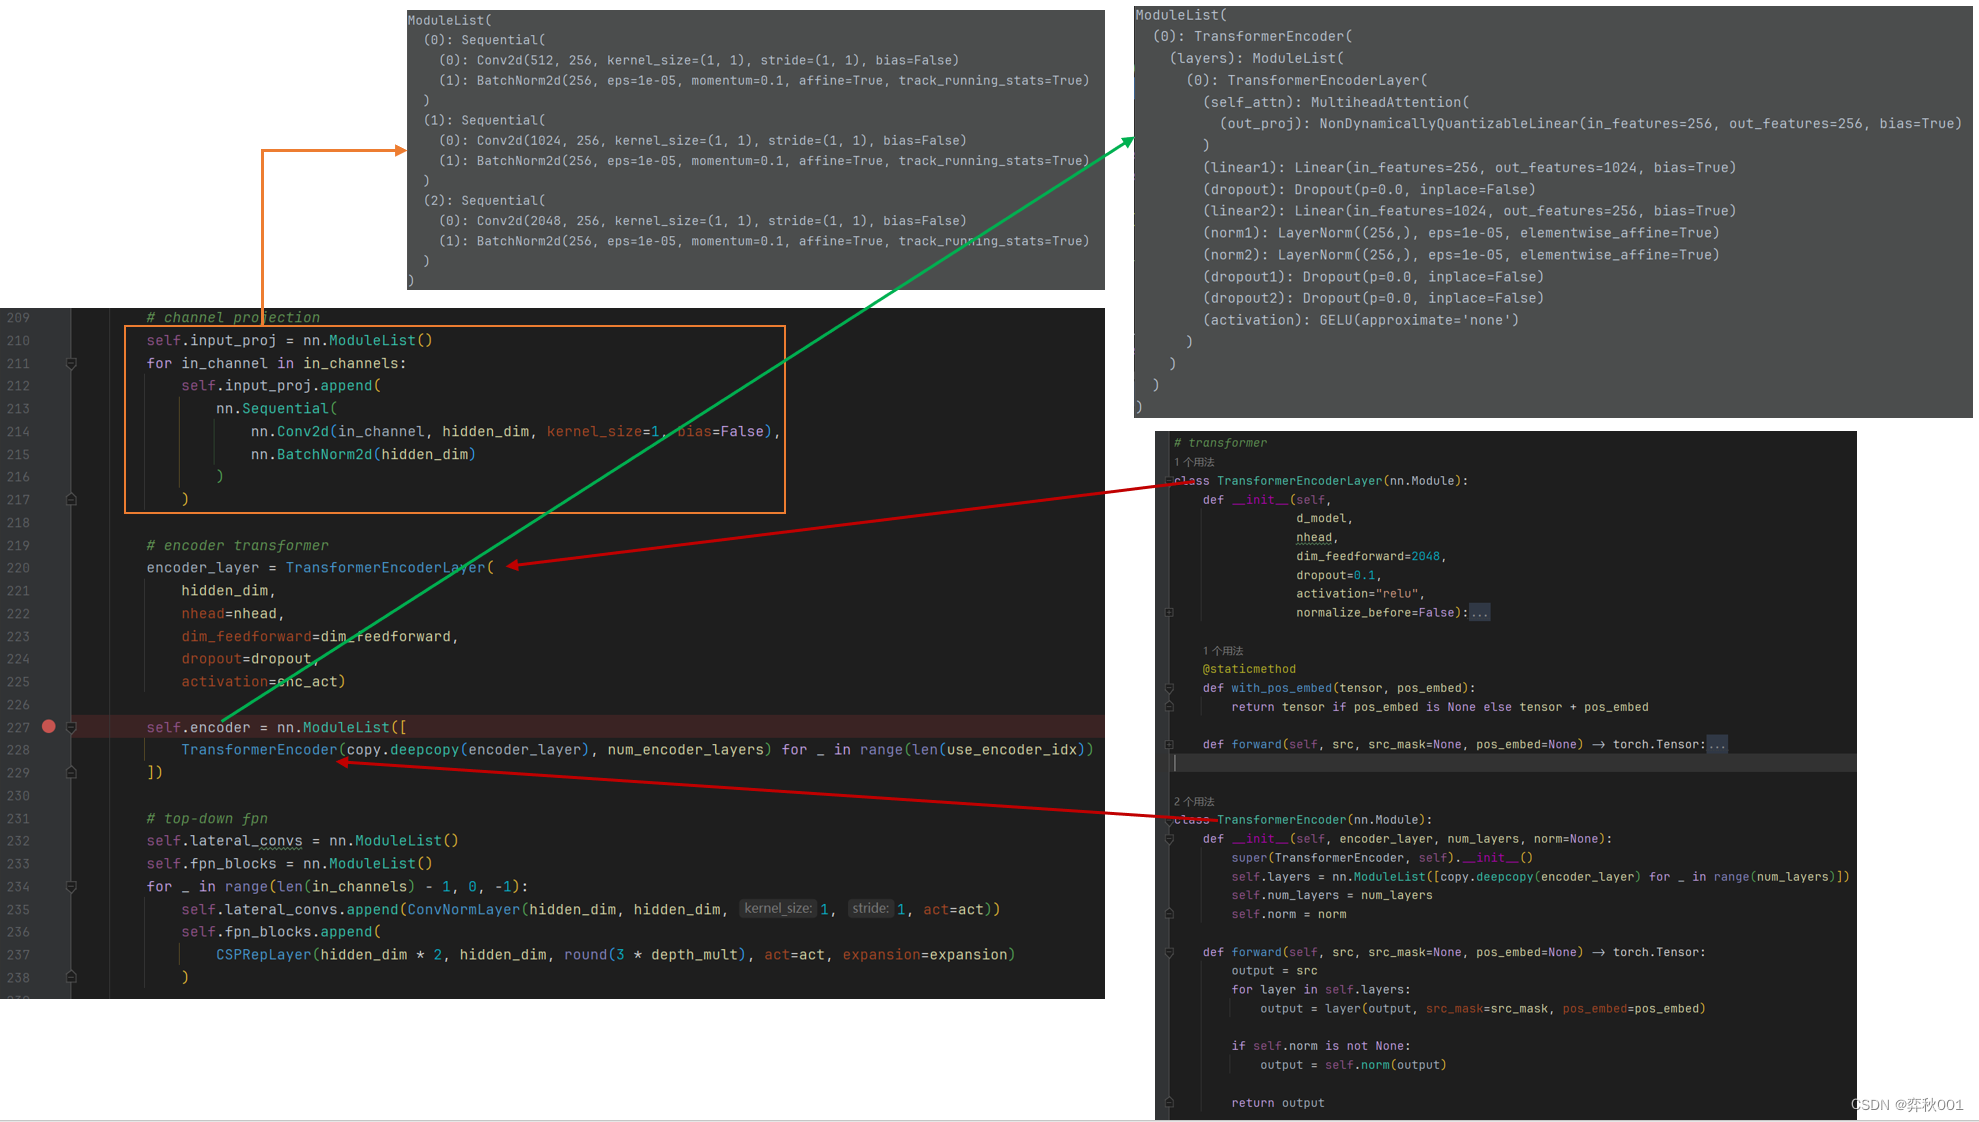Click ConvNormLayer on line 235
The image size is (1979, 1122).
[x=464, y=909]
